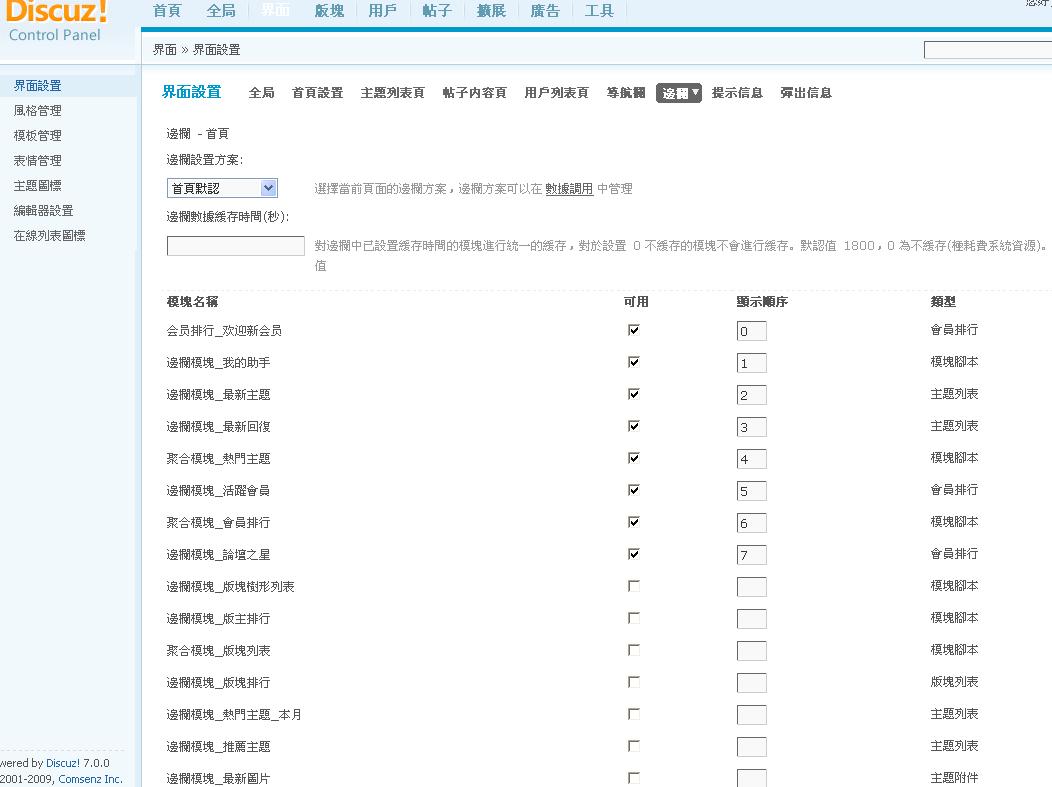The height and width of the screenshot is (787, 1052).
Task: Go to the 用戶 top menu
Action: point(382,11)
